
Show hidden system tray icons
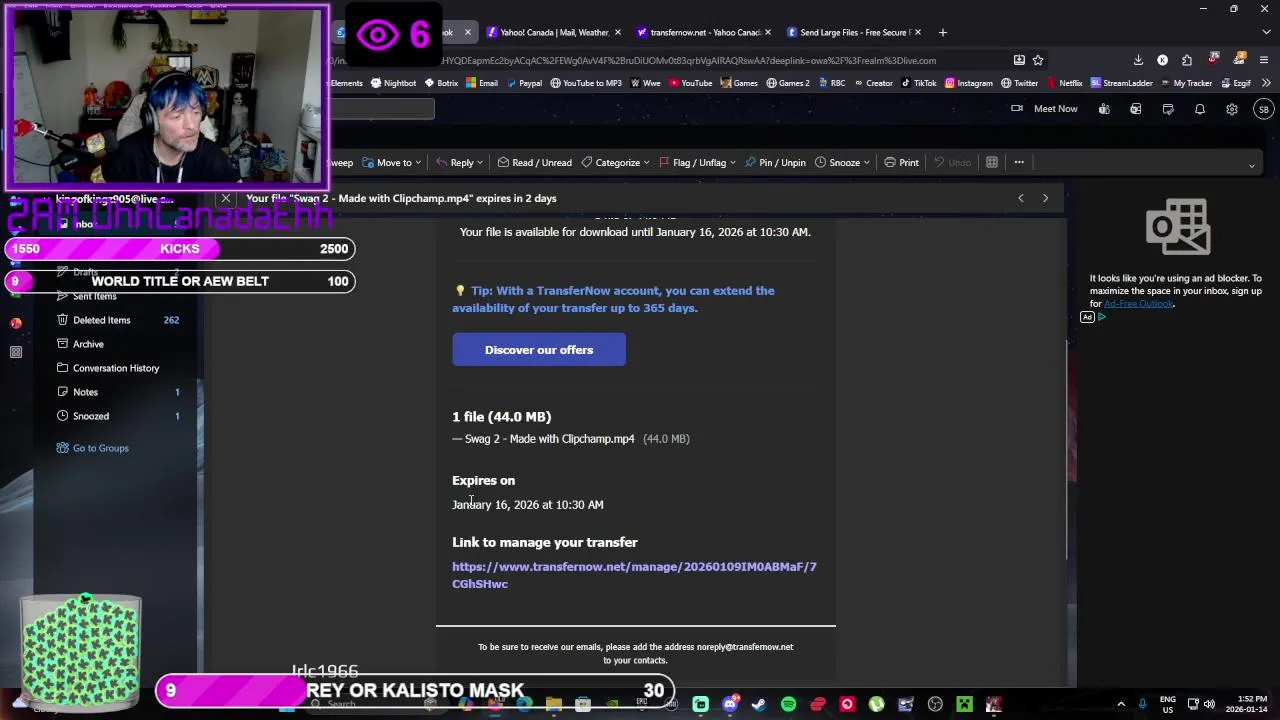(x=1121, y=704)
